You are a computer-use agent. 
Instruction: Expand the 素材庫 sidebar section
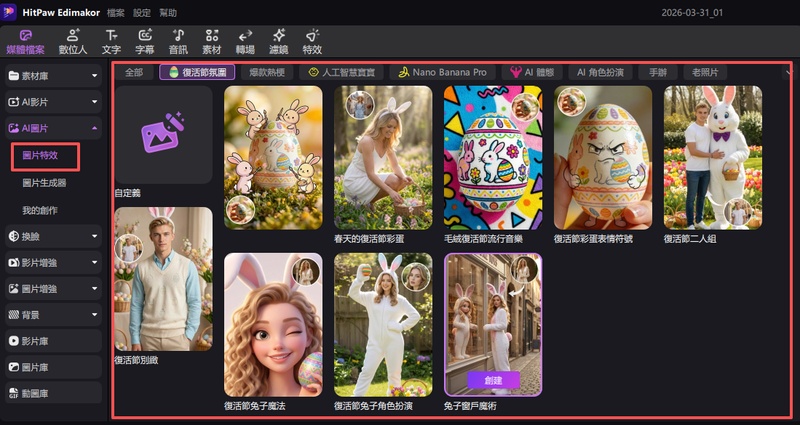click(x=53, y=76)
